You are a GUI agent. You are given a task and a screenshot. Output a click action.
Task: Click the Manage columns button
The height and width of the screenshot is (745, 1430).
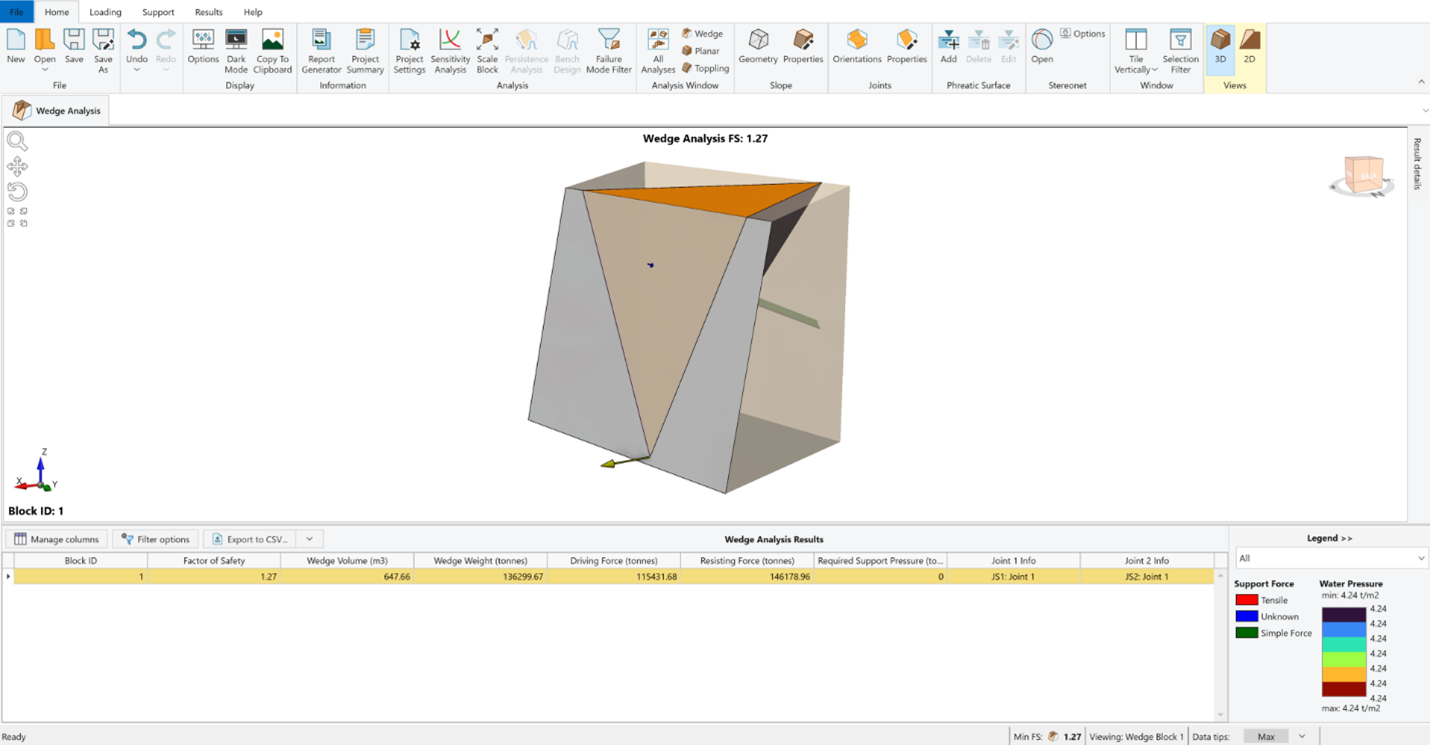click(57, 539)
